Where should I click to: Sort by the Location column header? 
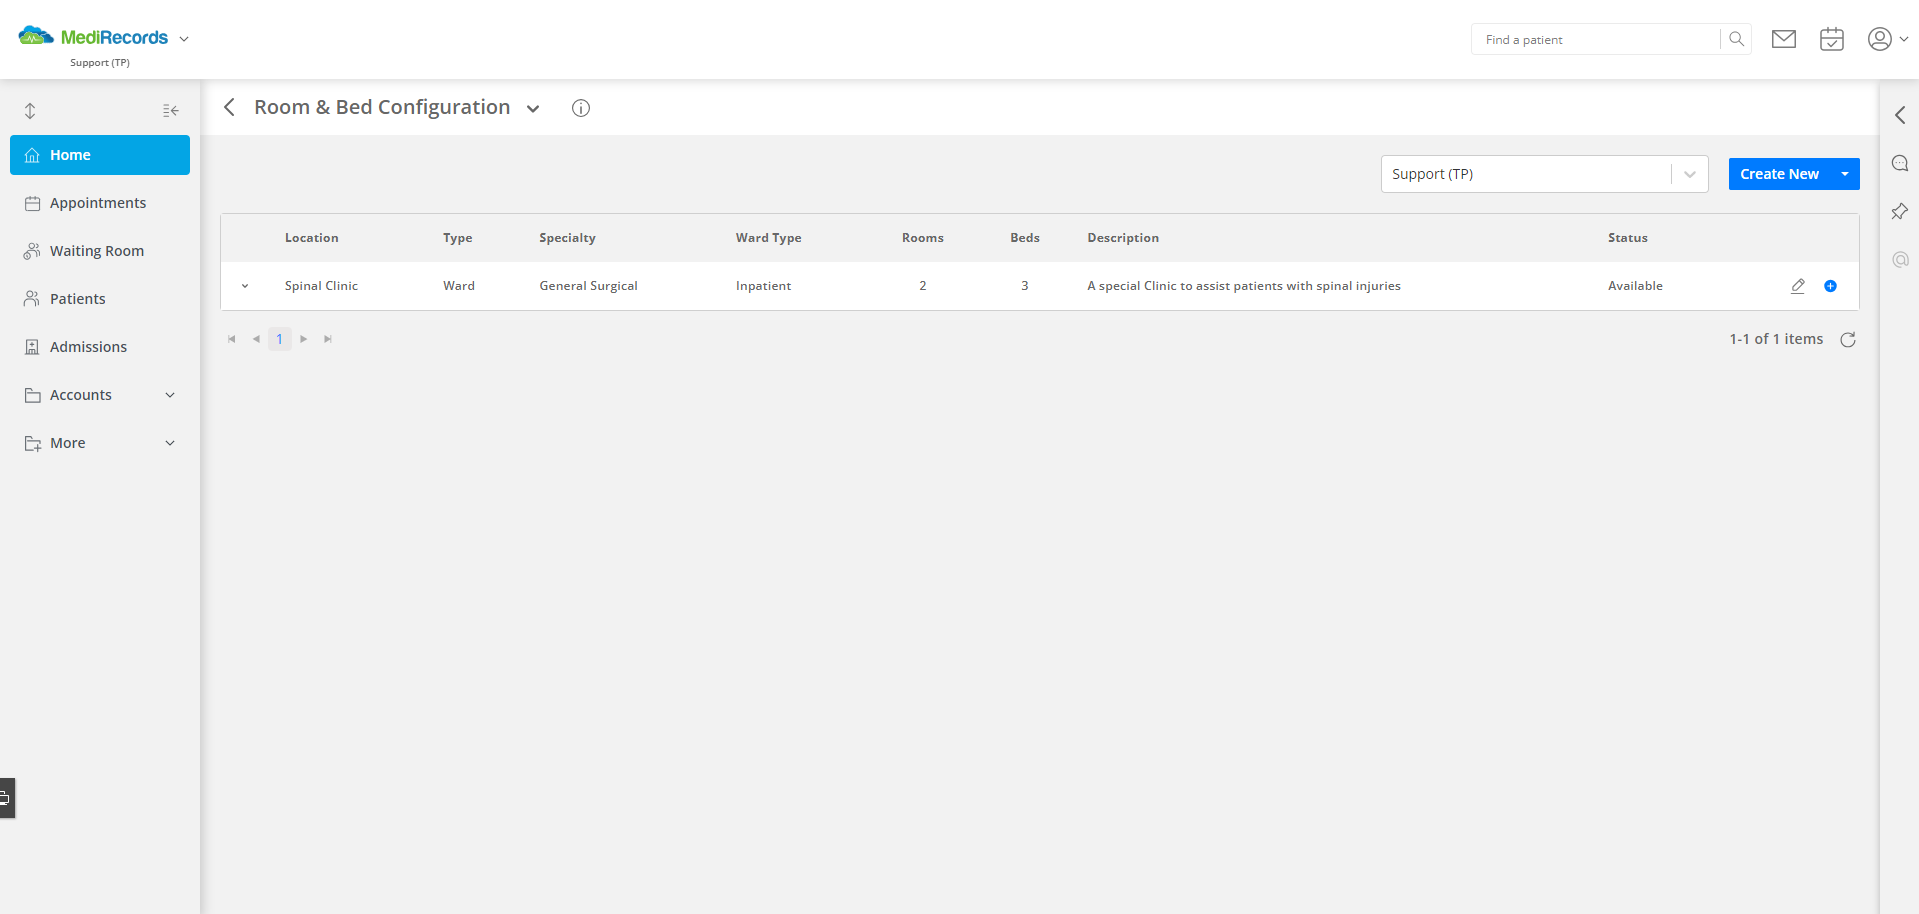312,238
